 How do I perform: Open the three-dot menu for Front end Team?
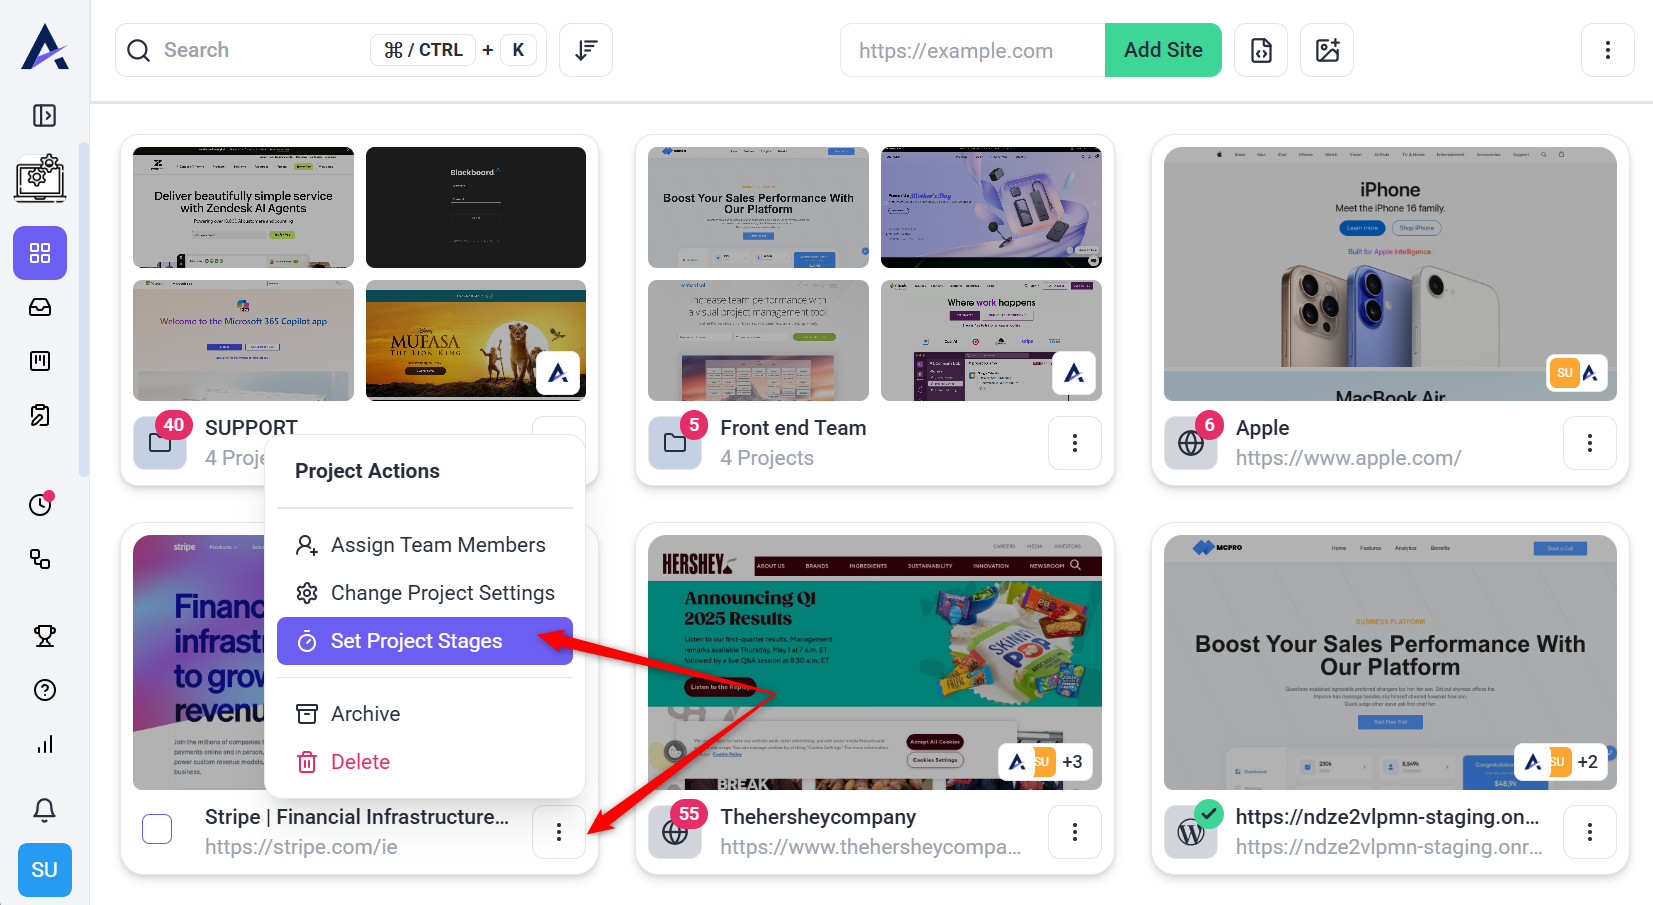[x=1074, y=443]
